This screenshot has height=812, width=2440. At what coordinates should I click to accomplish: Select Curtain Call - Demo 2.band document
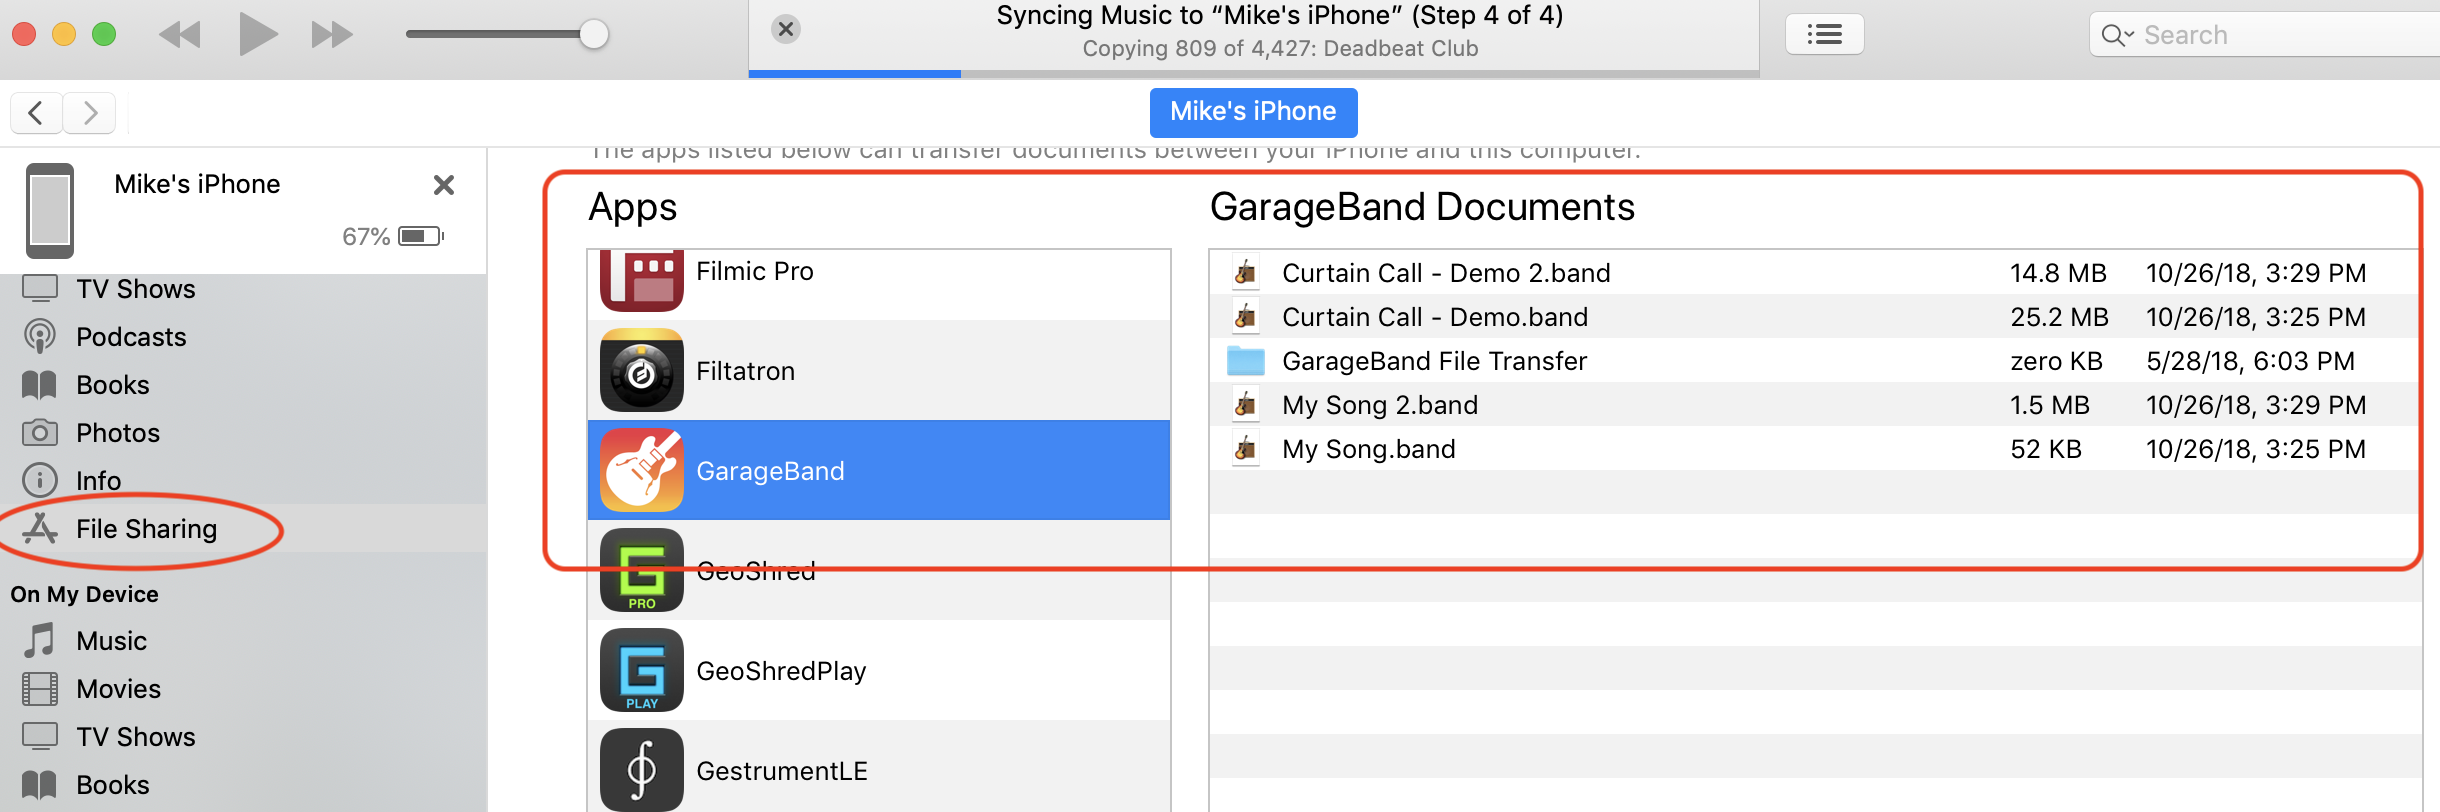pos(1814,272)
